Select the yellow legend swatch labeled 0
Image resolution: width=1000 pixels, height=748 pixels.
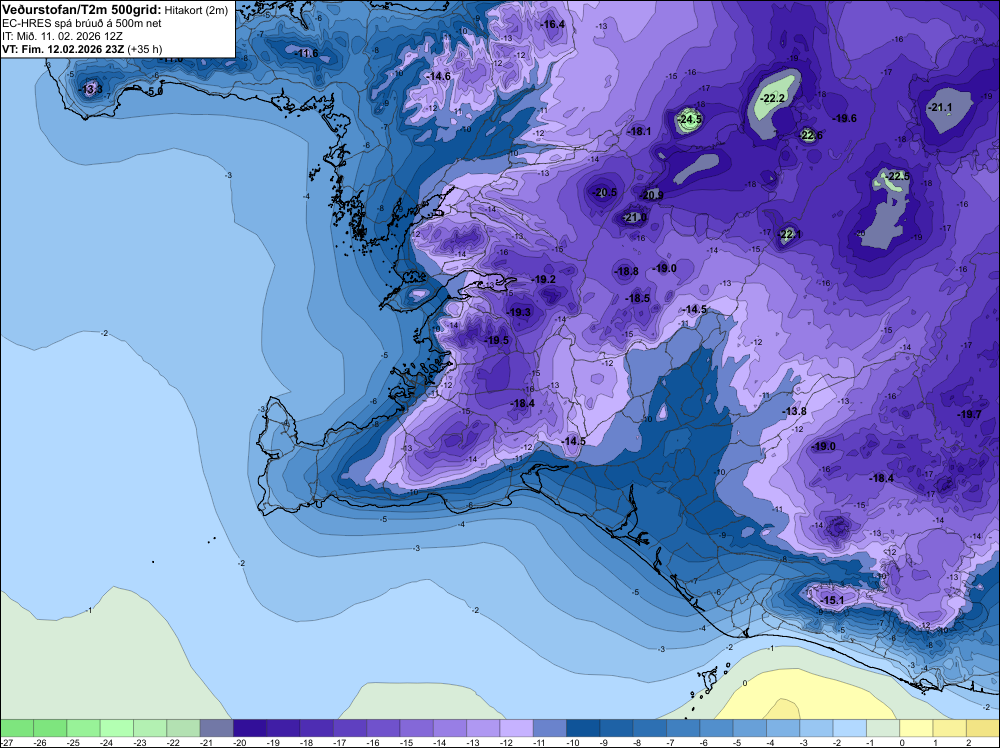click(916, 728)
